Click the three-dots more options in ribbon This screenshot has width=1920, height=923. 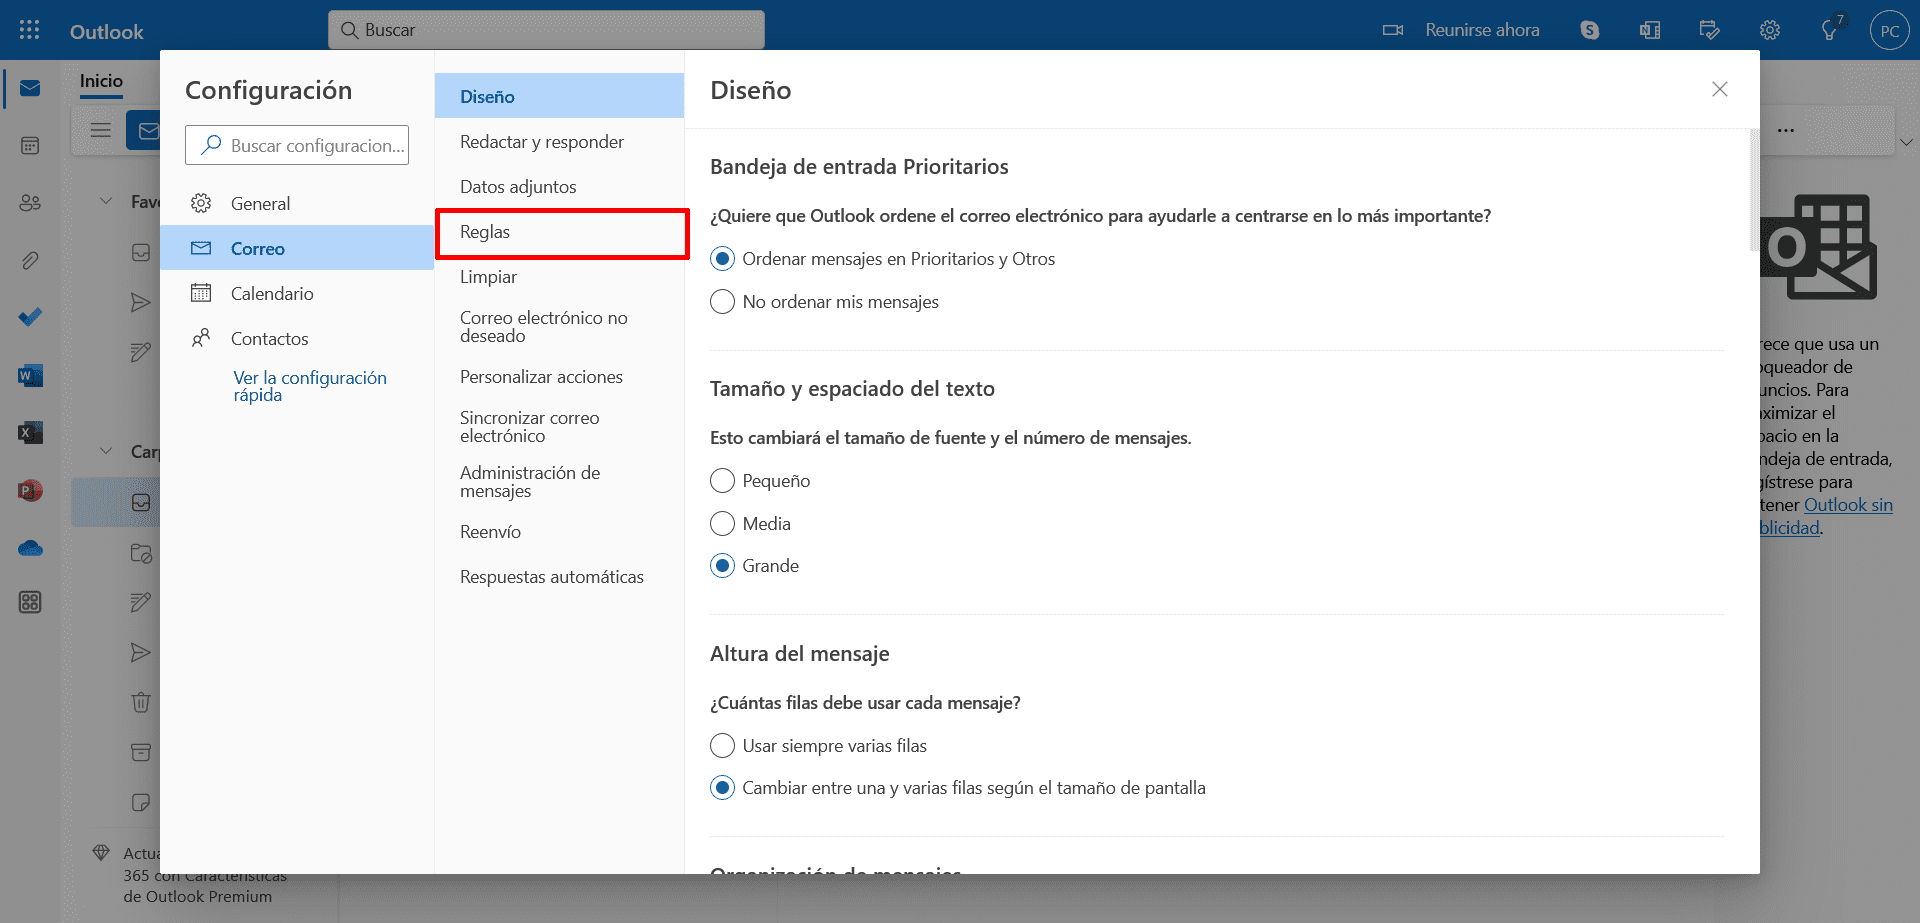1786,130
